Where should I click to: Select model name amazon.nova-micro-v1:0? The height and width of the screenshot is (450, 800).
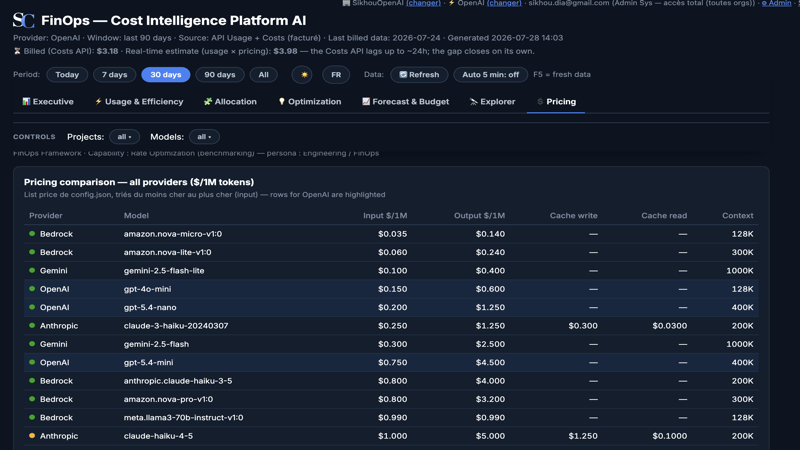pos(173,234)
